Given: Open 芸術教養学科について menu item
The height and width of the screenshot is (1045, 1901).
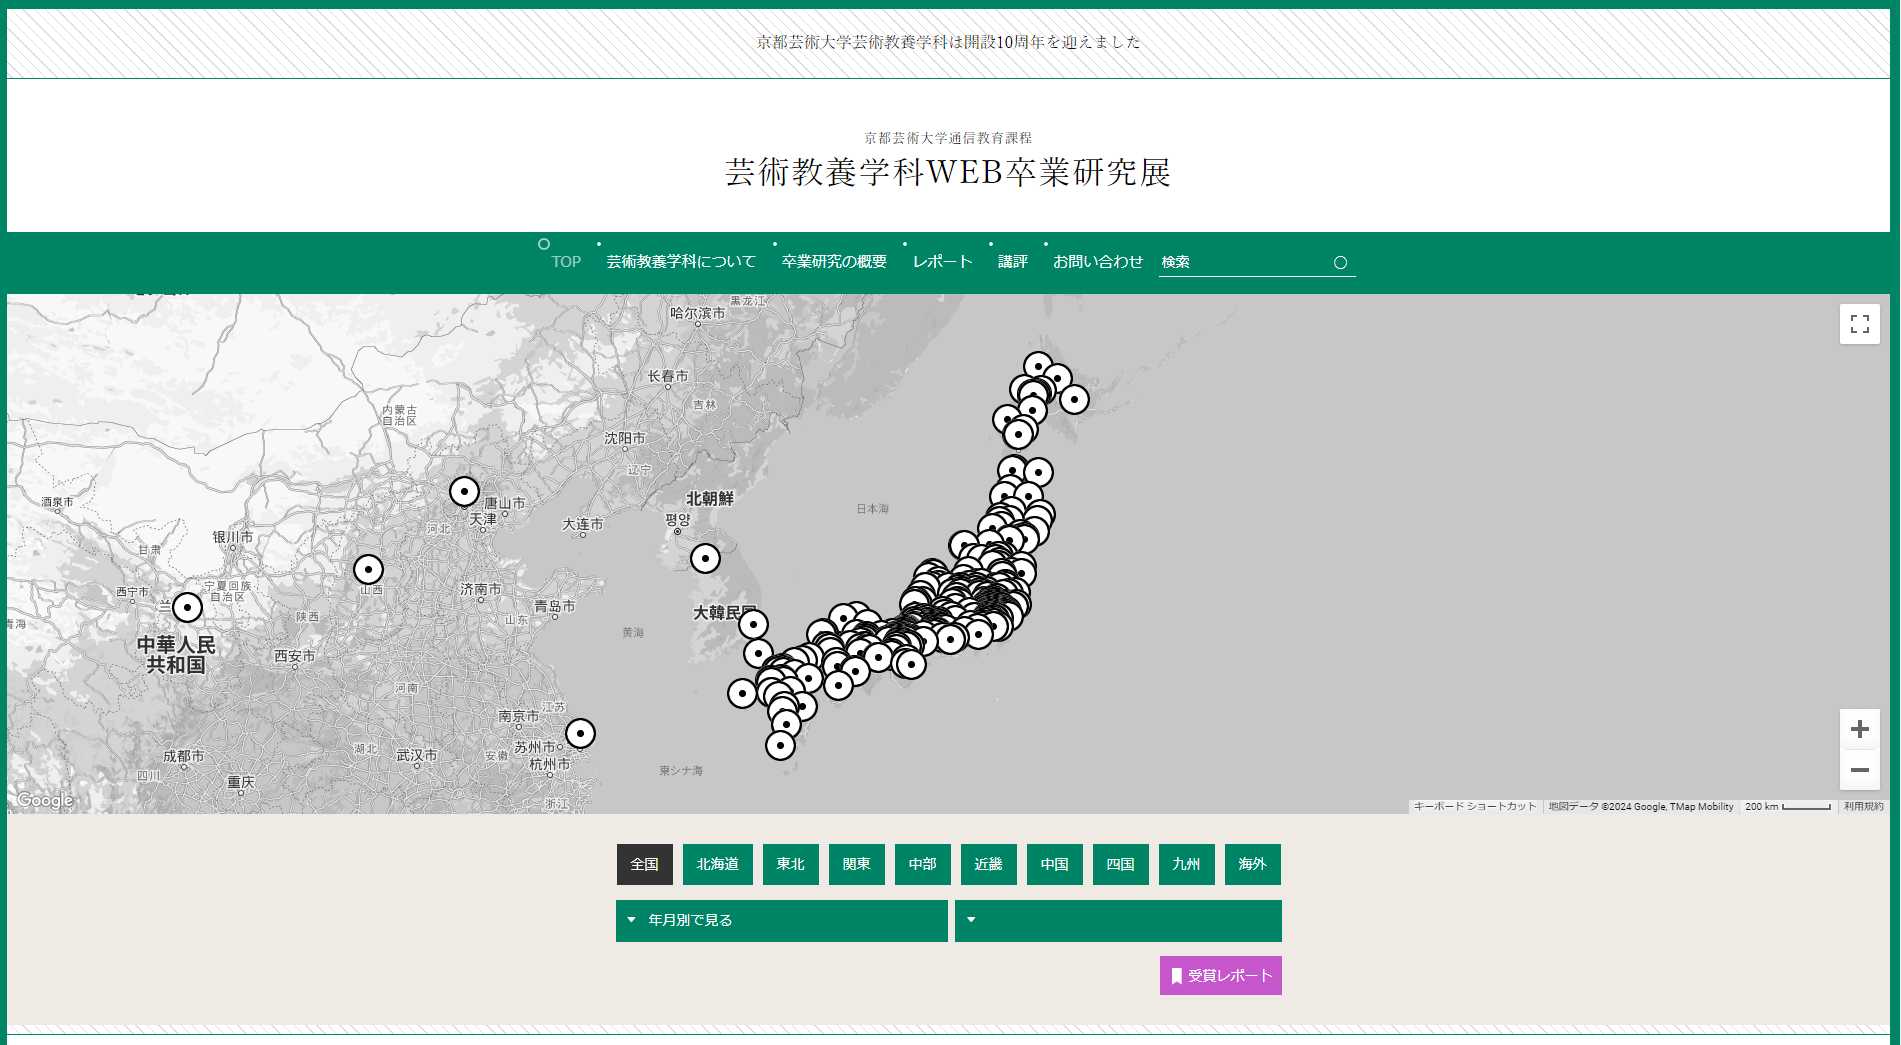Looking at the screenshot, I should click(680, 261).
